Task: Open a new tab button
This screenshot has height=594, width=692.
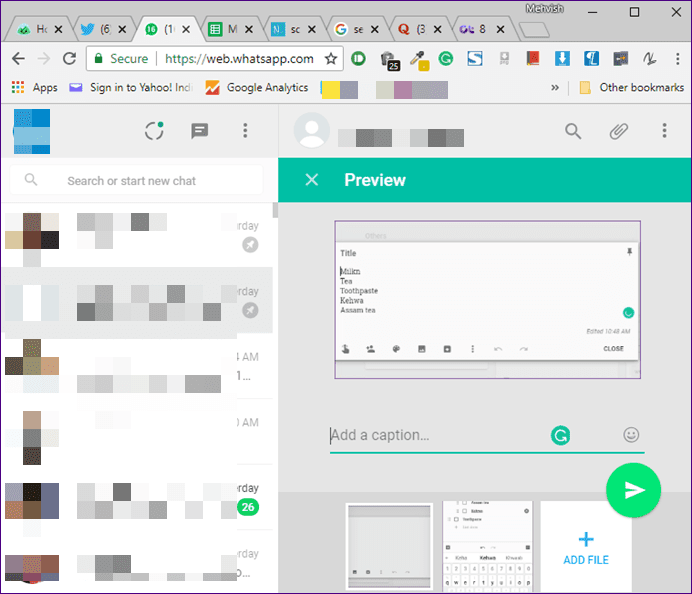Action: click(534, 30)
